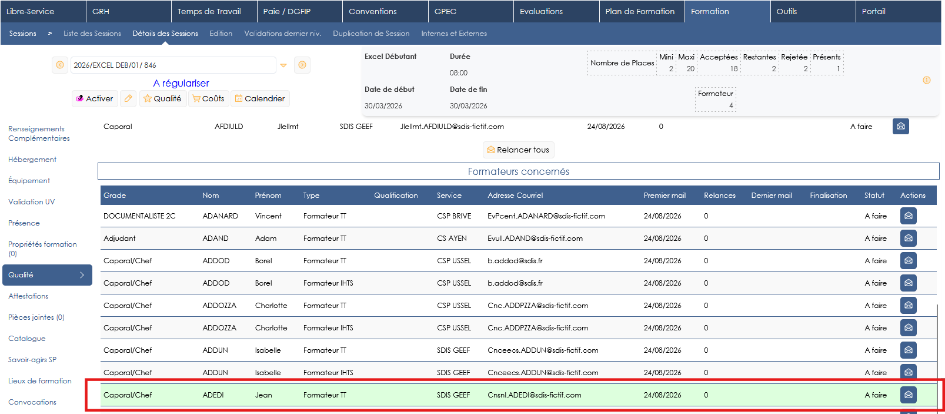Viewport: 945px width, 414px height.
Task: Open the Conventions menu
Action: pos(385,11)
